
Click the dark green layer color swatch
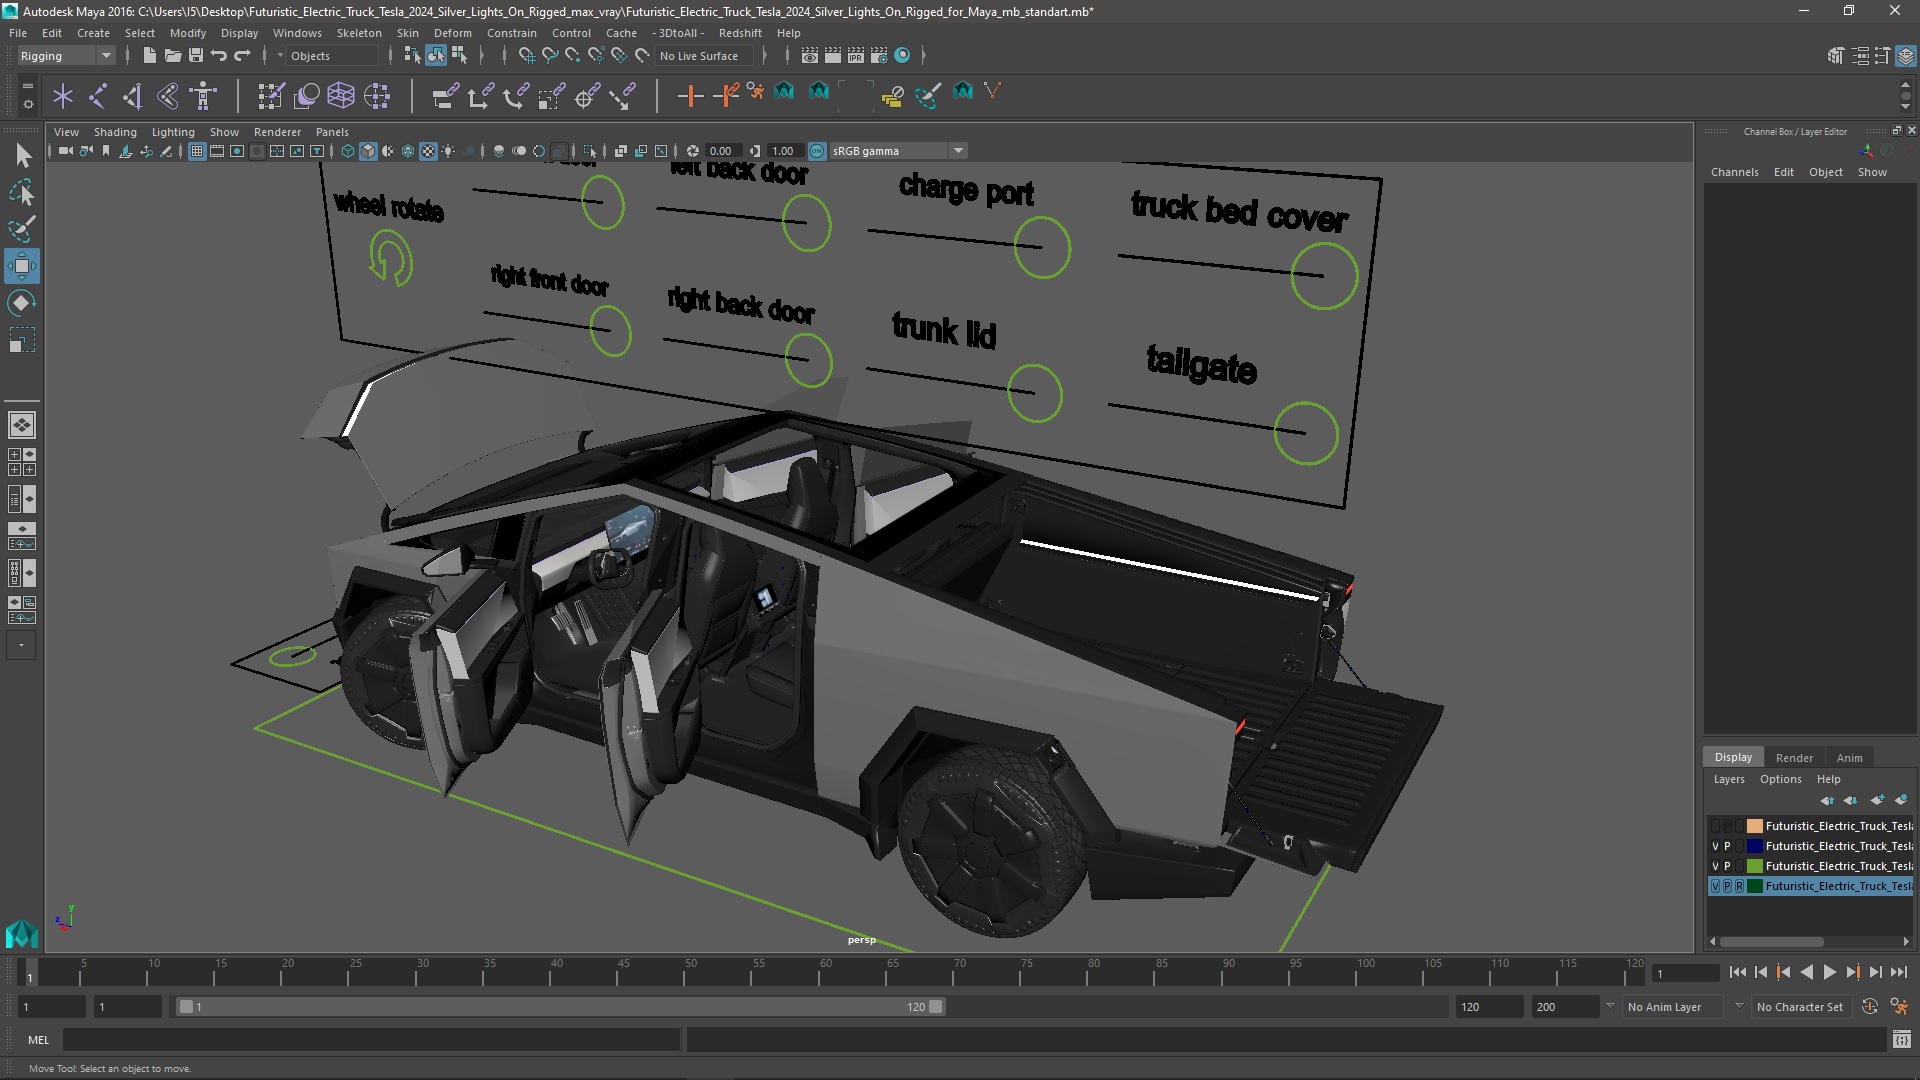coord(1754,886)
